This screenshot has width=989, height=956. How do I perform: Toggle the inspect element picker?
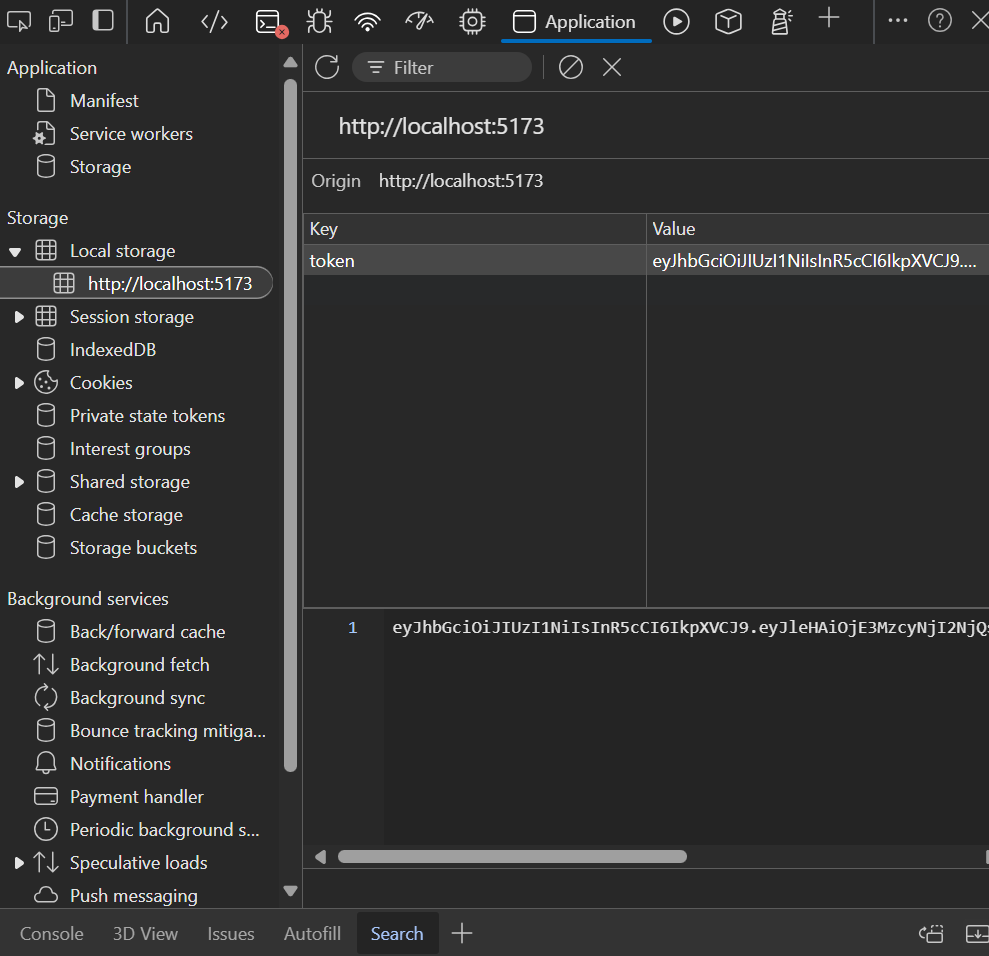pyautogui.click(x=19, y=21)
